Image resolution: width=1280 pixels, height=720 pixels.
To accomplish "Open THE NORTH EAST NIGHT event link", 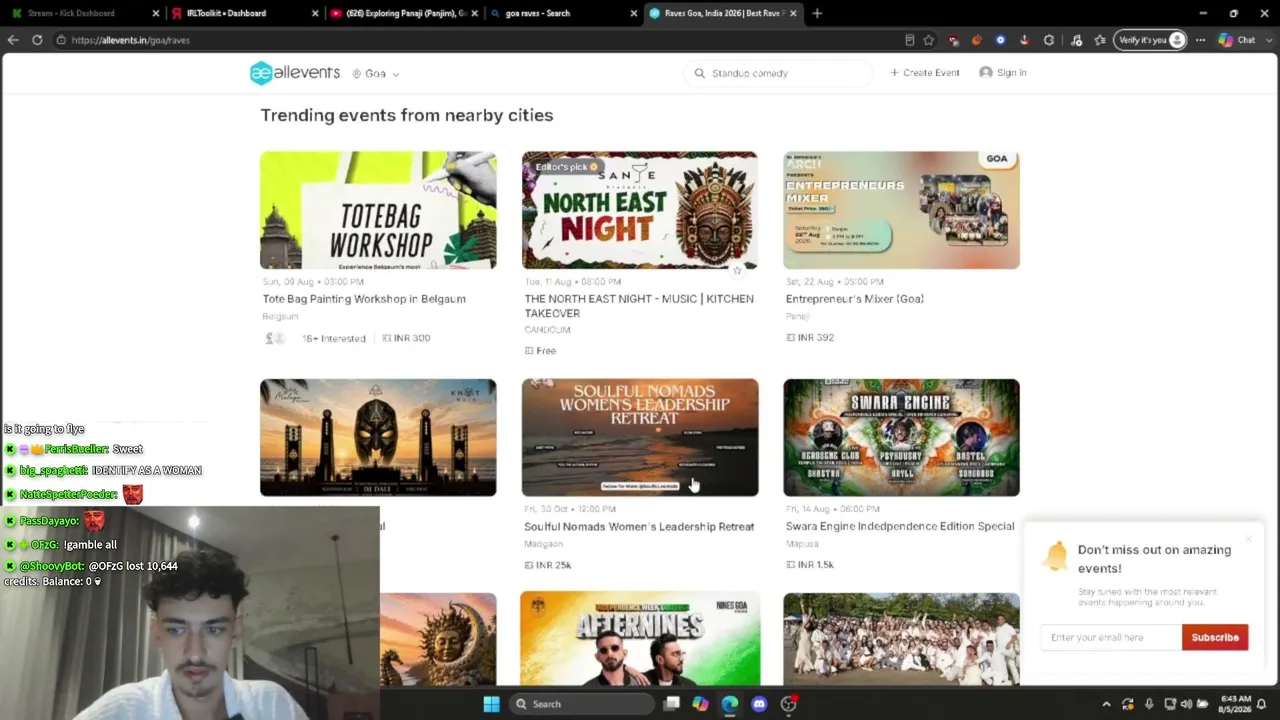I will (639, 306).
